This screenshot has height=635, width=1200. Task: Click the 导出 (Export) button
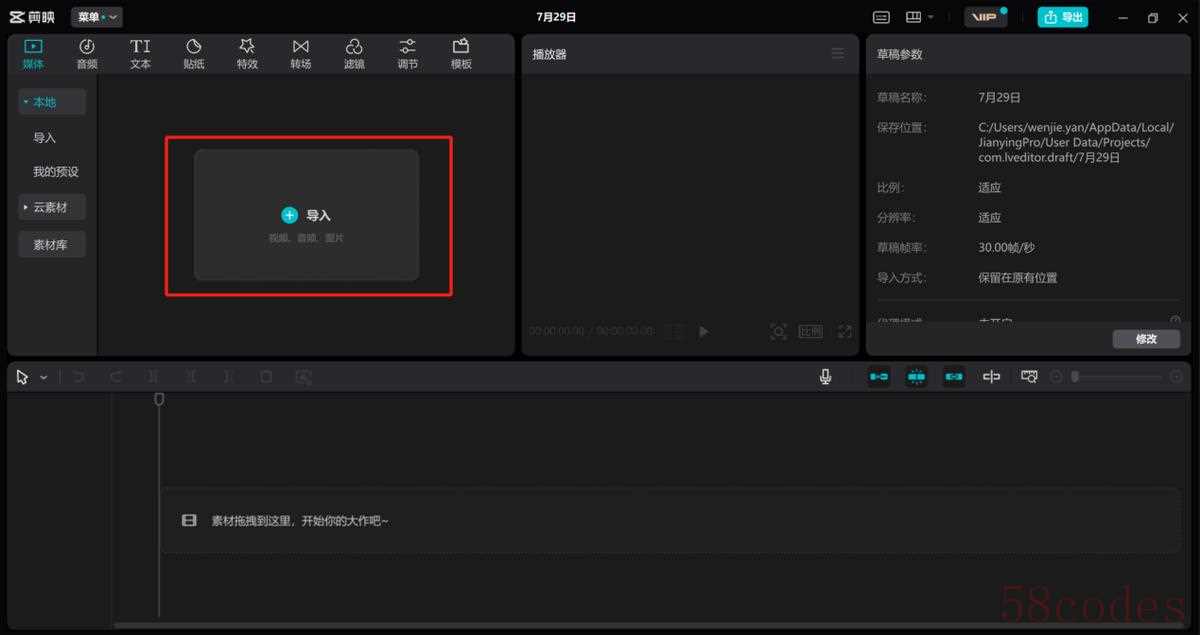pyautogui.click(x=1063, y=17)
